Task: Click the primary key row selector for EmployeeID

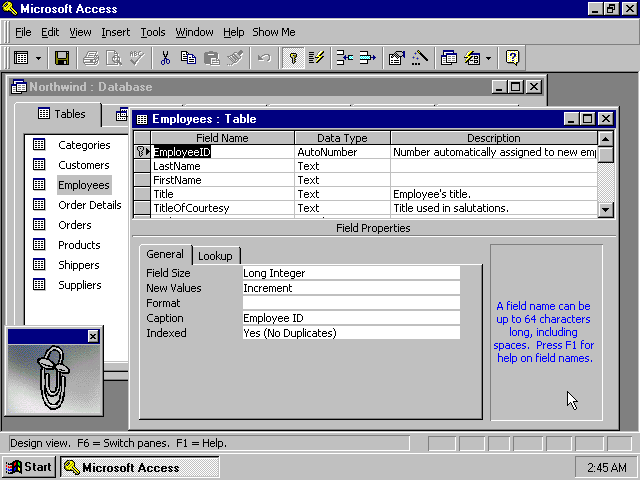Action: click(142, 152)
